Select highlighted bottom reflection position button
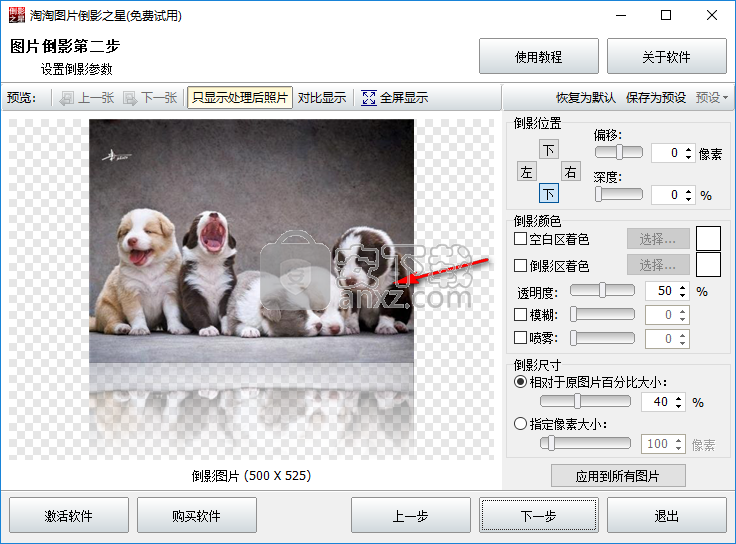This screenshot has width=736, height=544. pyautogui.click(x=548, y=193)
